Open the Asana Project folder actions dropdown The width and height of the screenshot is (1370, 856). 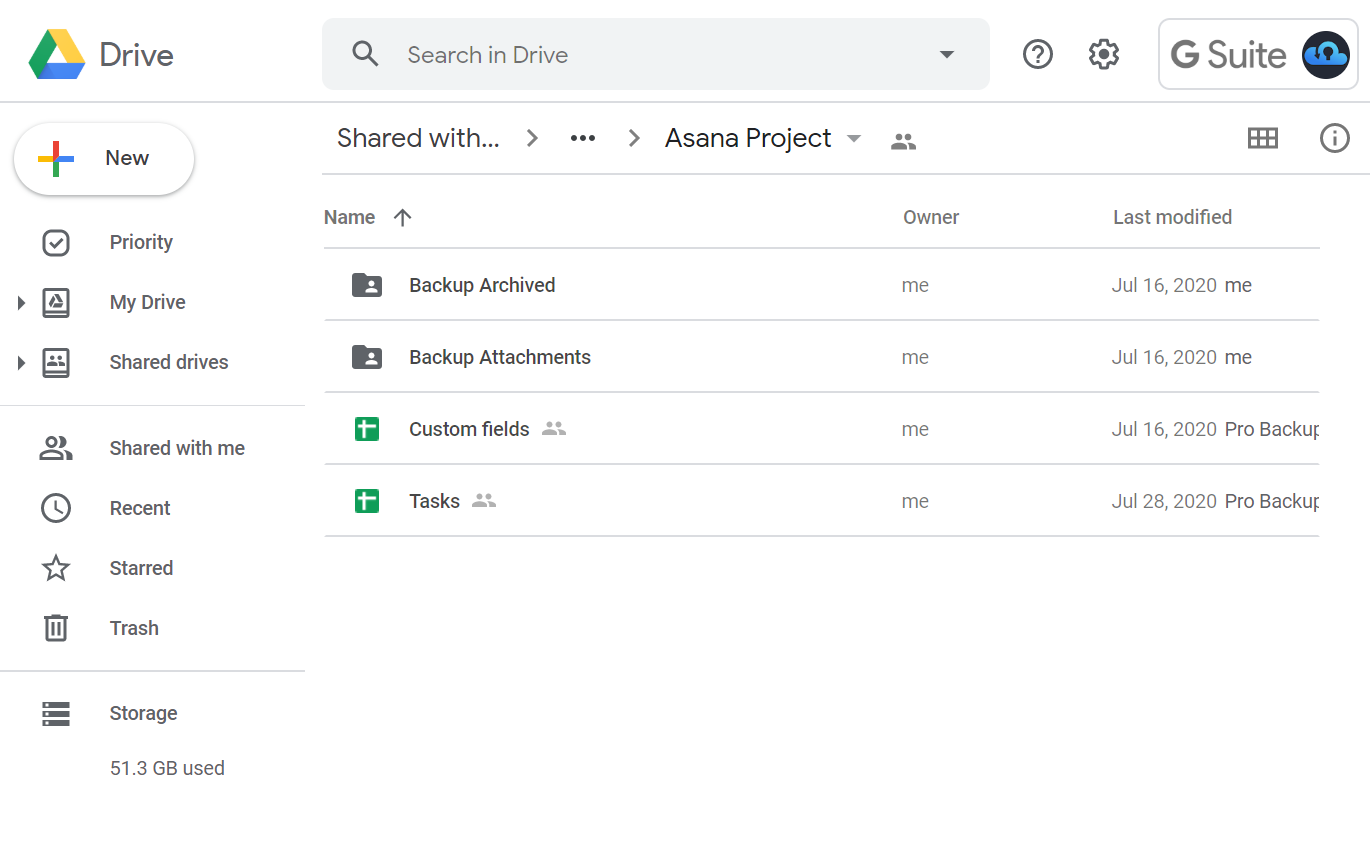pos(853,140)
